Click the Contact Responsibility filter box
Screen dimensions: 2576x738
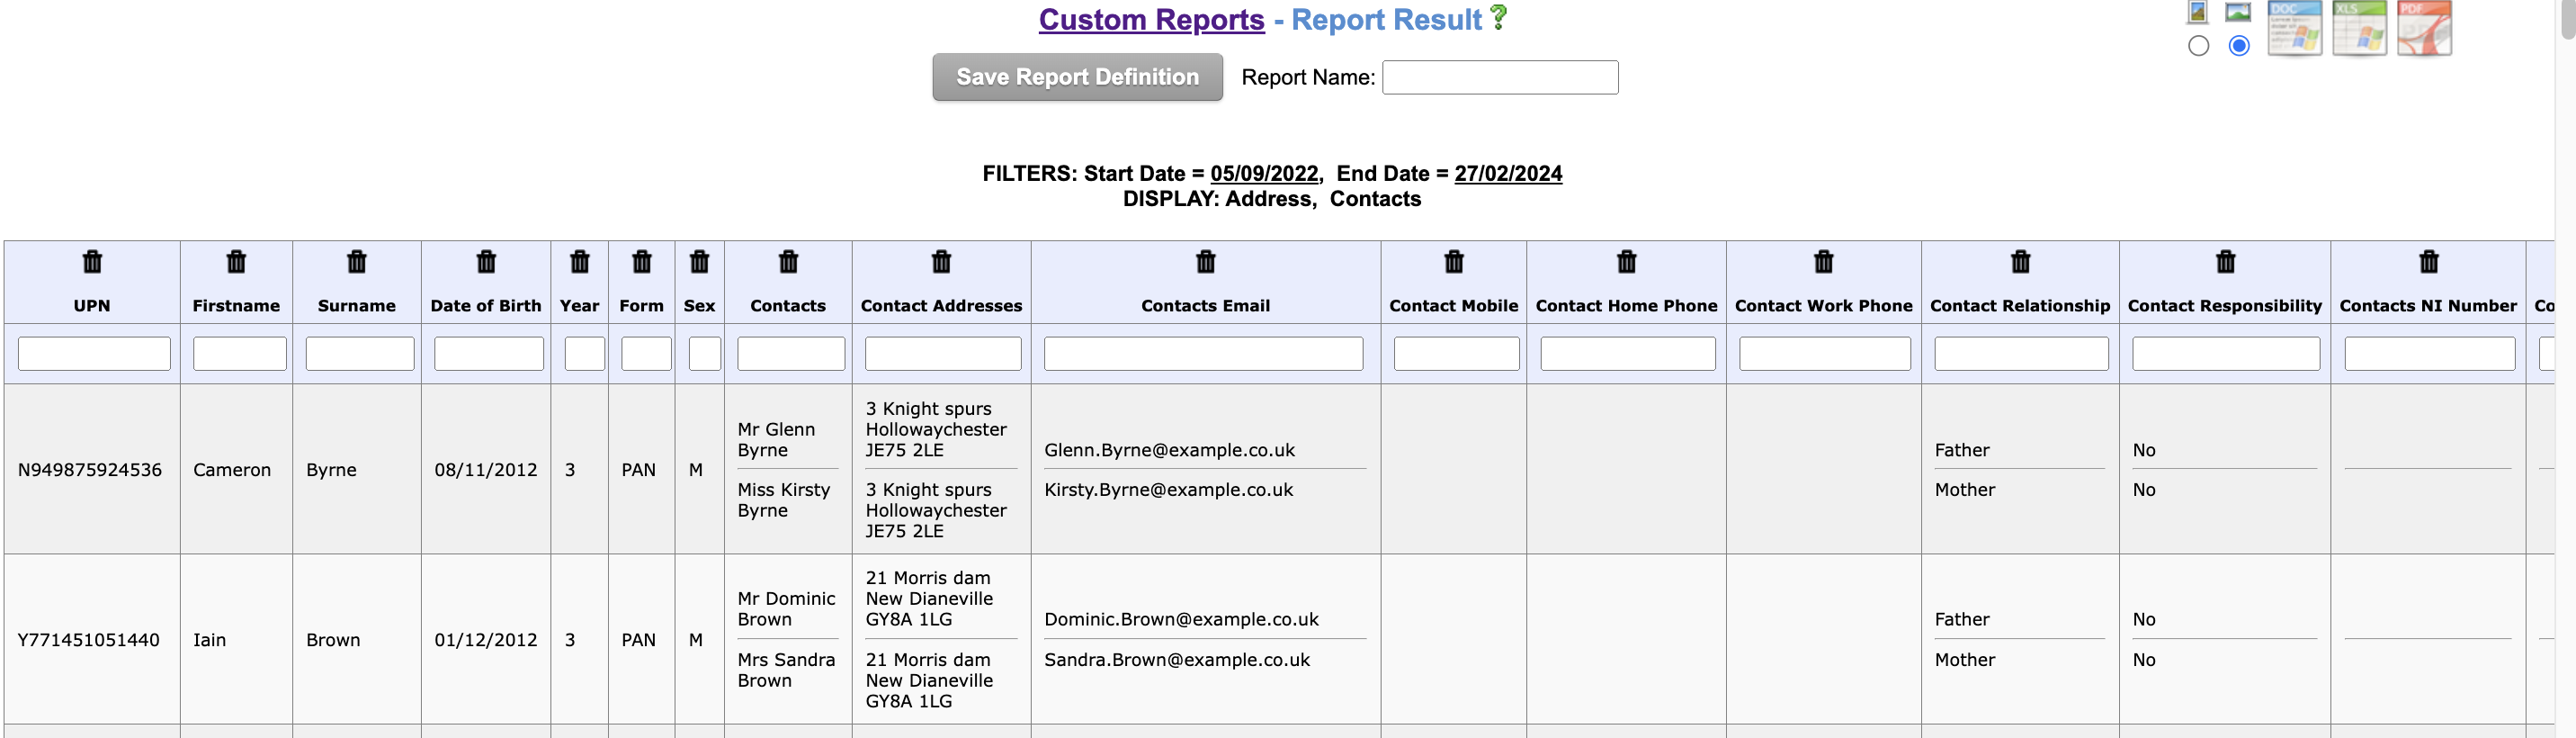(2226, 354)
